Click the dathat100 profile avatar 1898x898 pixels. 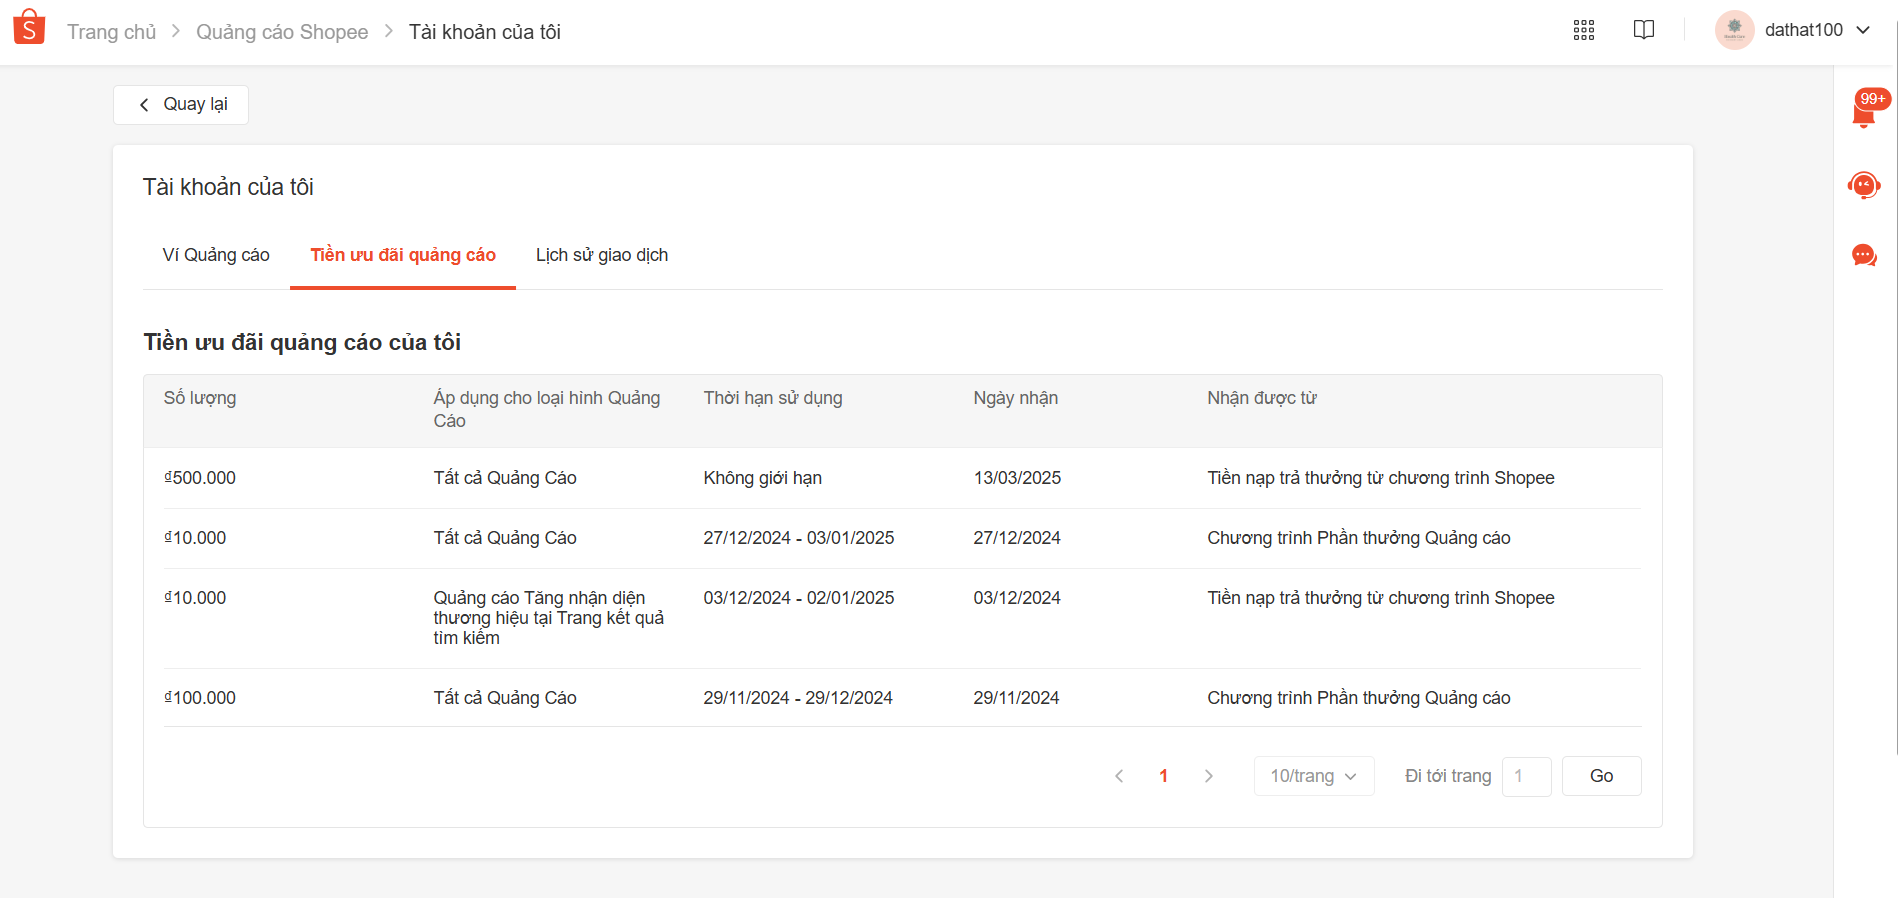coord(1735,30)
